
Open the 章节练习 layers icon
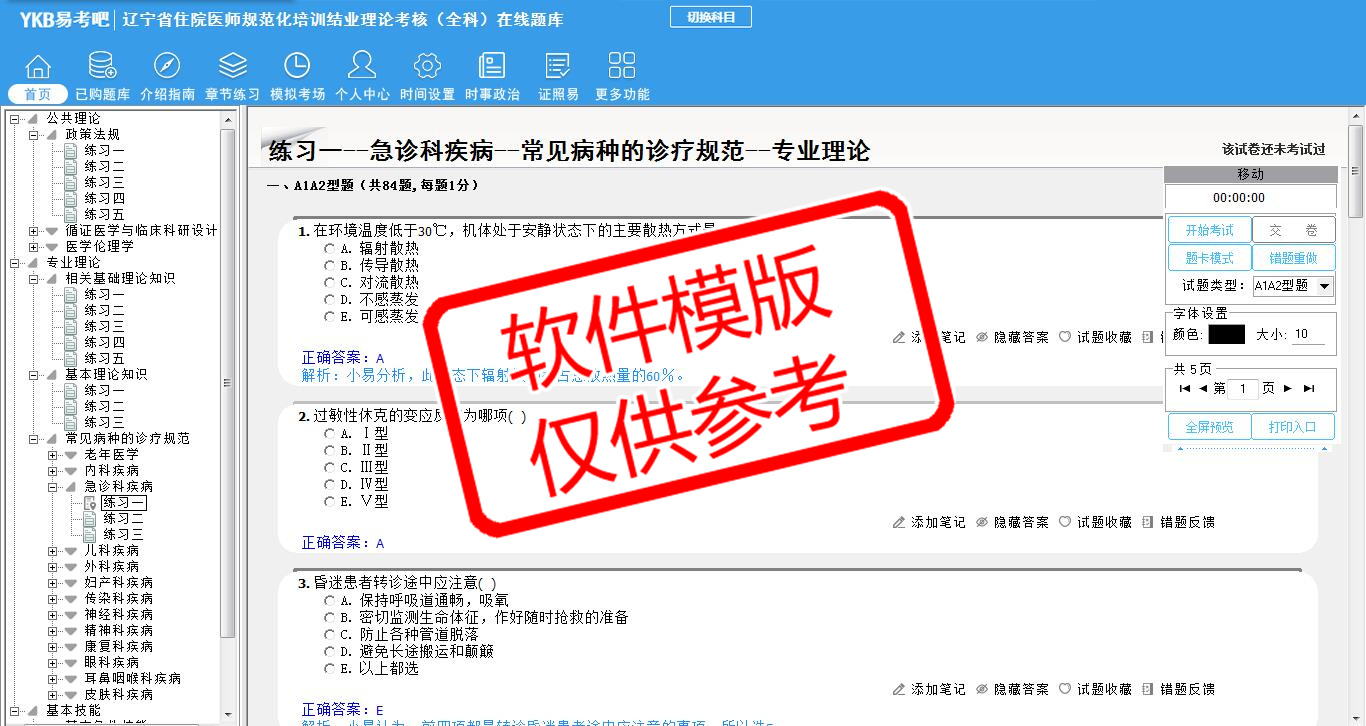click(232, 67)
